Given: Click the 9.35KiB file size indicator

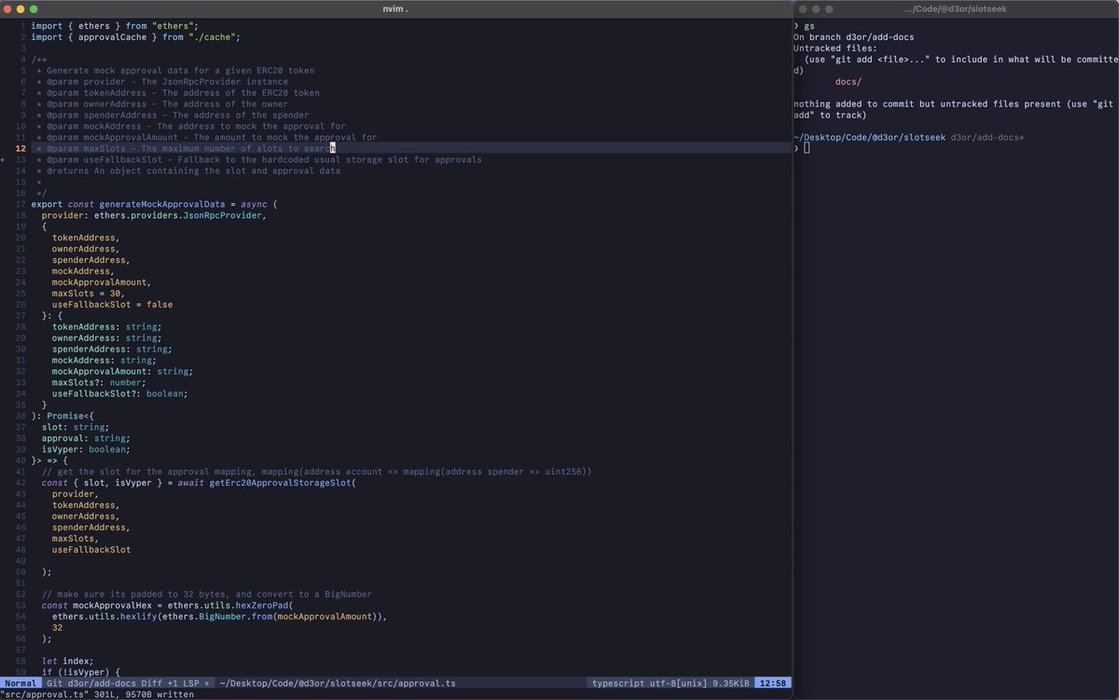Looking at the screenshot, I should click(x=733, y=683).
